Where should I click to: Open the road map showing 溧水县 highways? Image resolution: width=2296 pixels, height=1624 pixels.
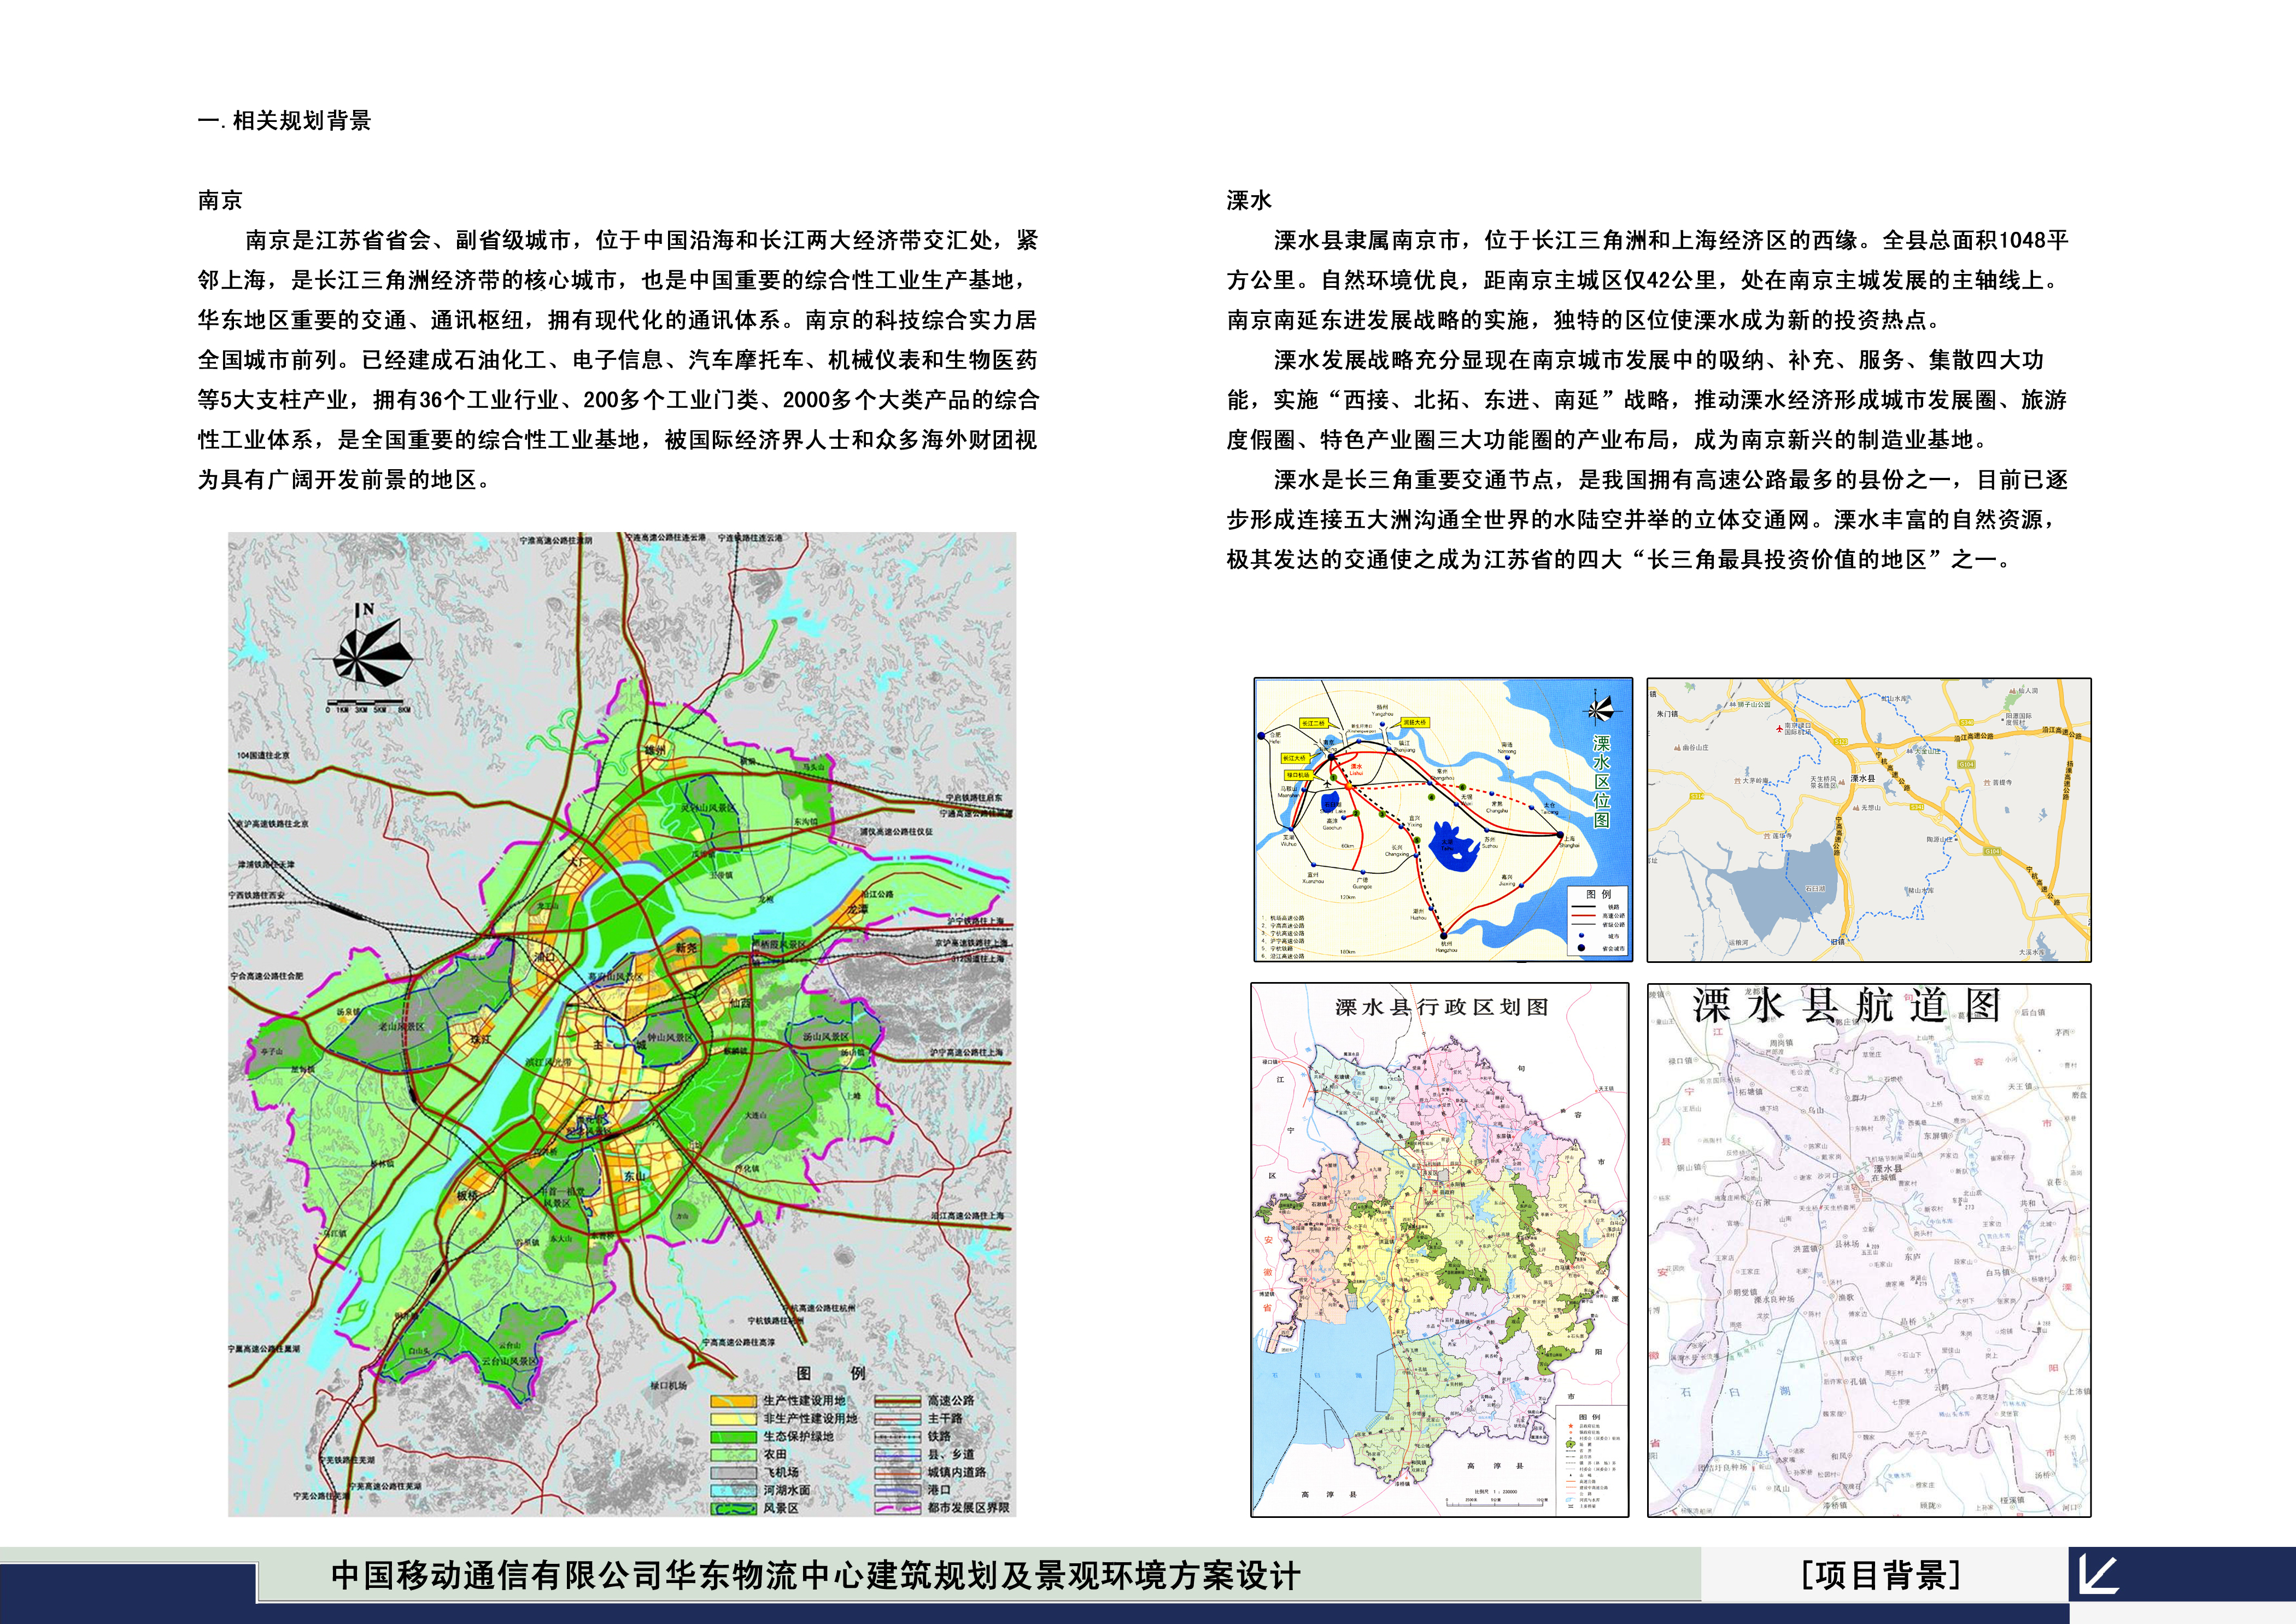point(1869,820)
